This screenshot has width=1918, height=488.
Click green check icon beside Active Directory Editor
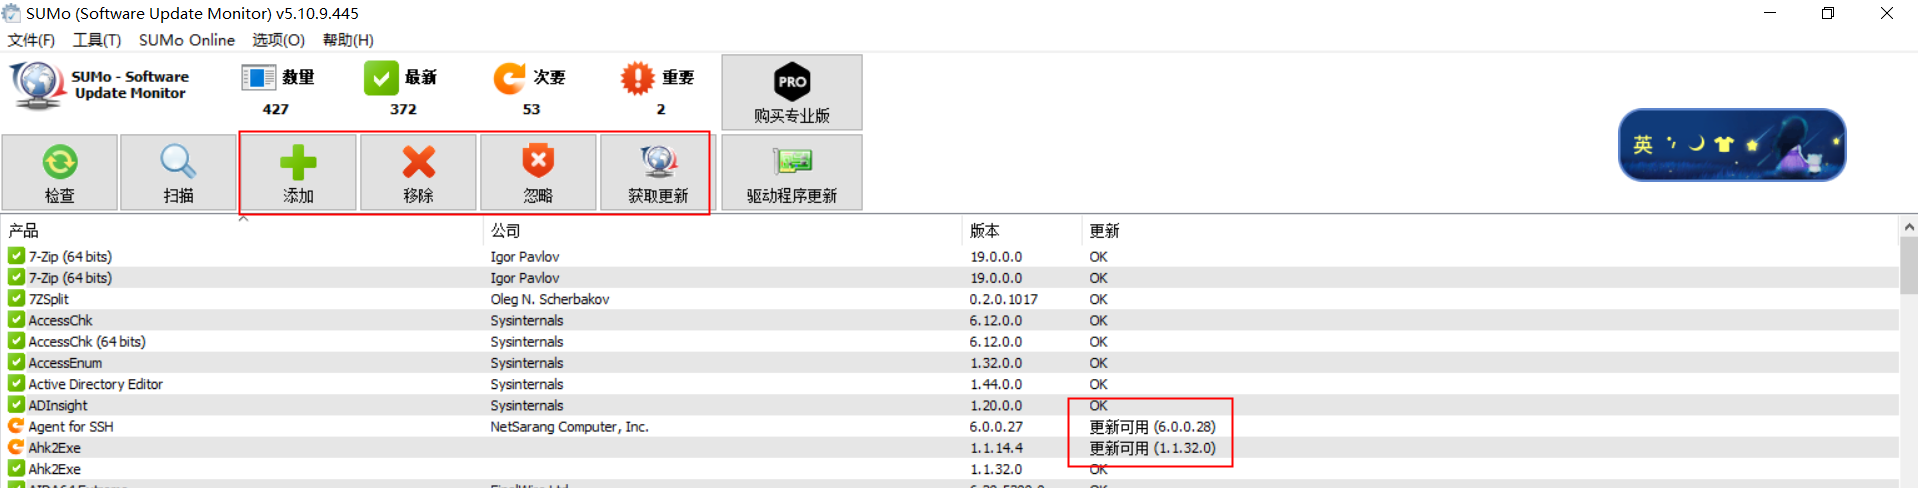click(x=16, y=383)
